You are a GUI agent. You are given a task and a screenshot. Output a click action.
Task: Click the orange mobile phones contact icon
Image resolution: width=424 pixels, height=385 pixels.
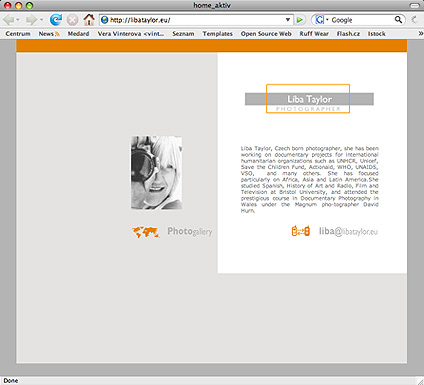(x=301, y=231)
